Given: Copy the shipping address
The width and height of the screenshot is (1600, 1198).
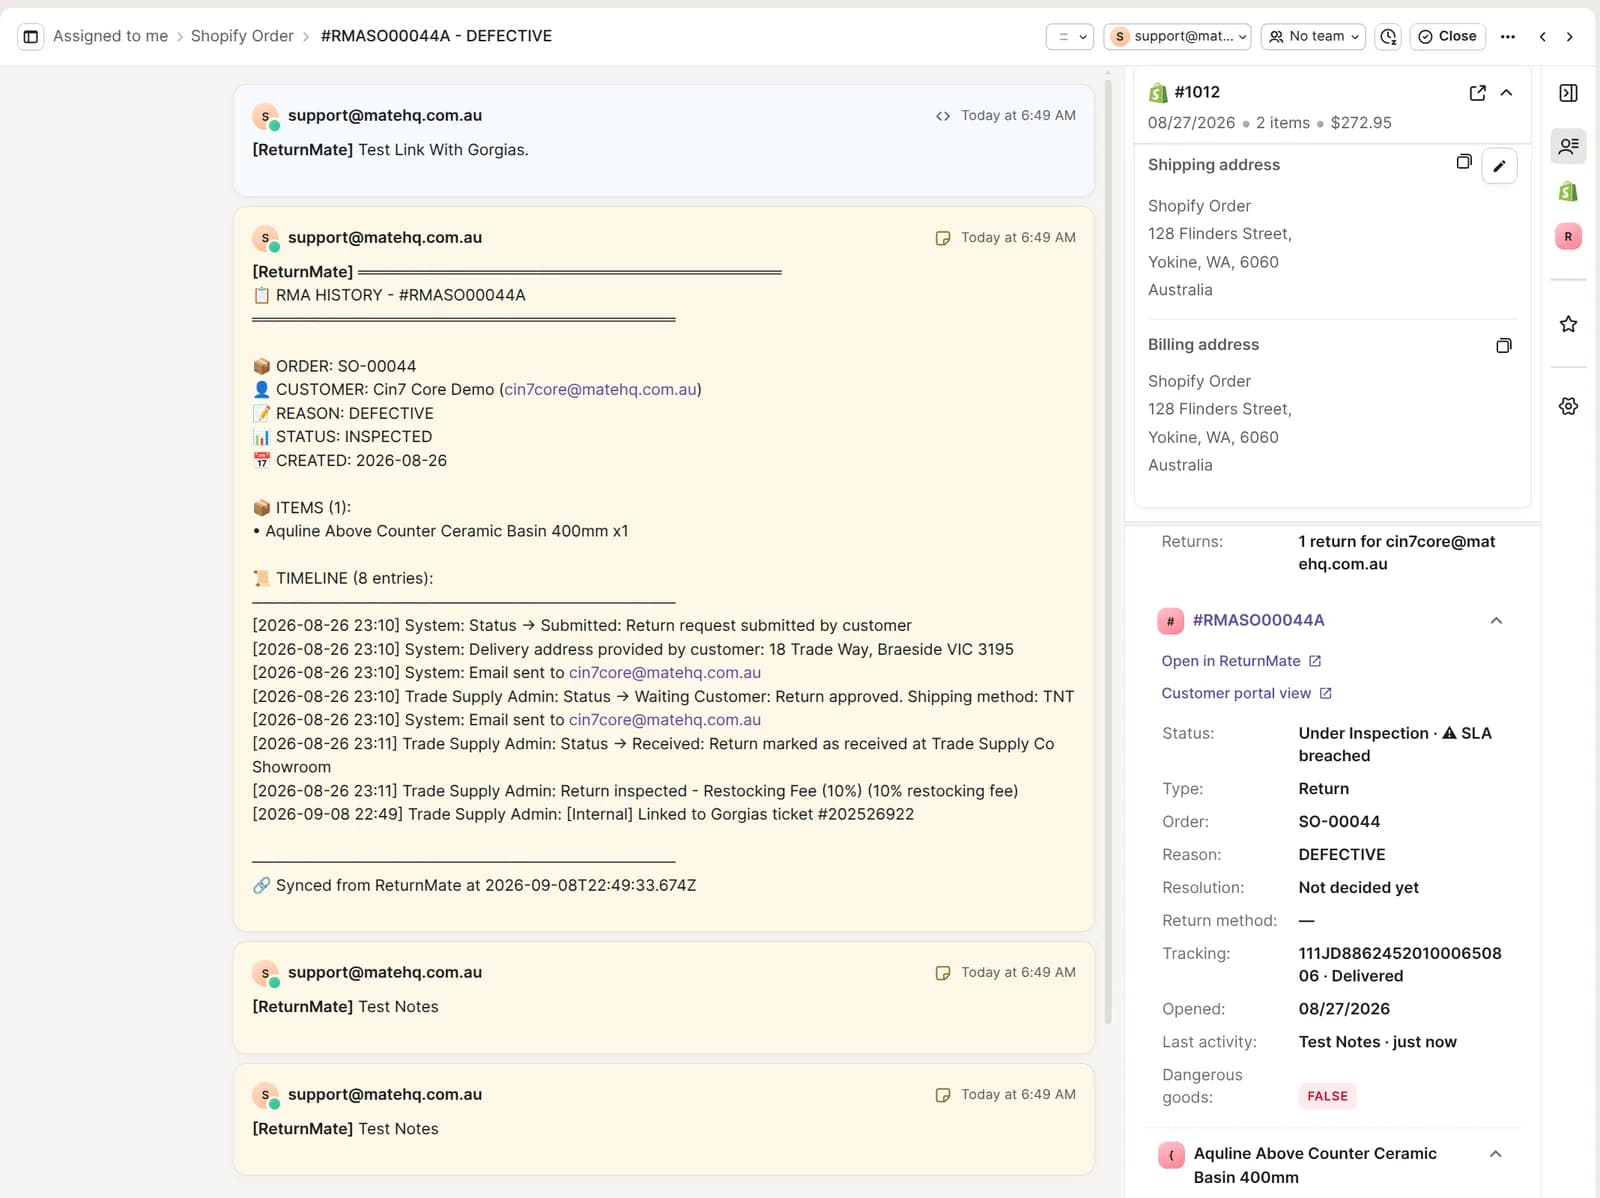Looking at the screenshot, I should [x=1464, y=162].
